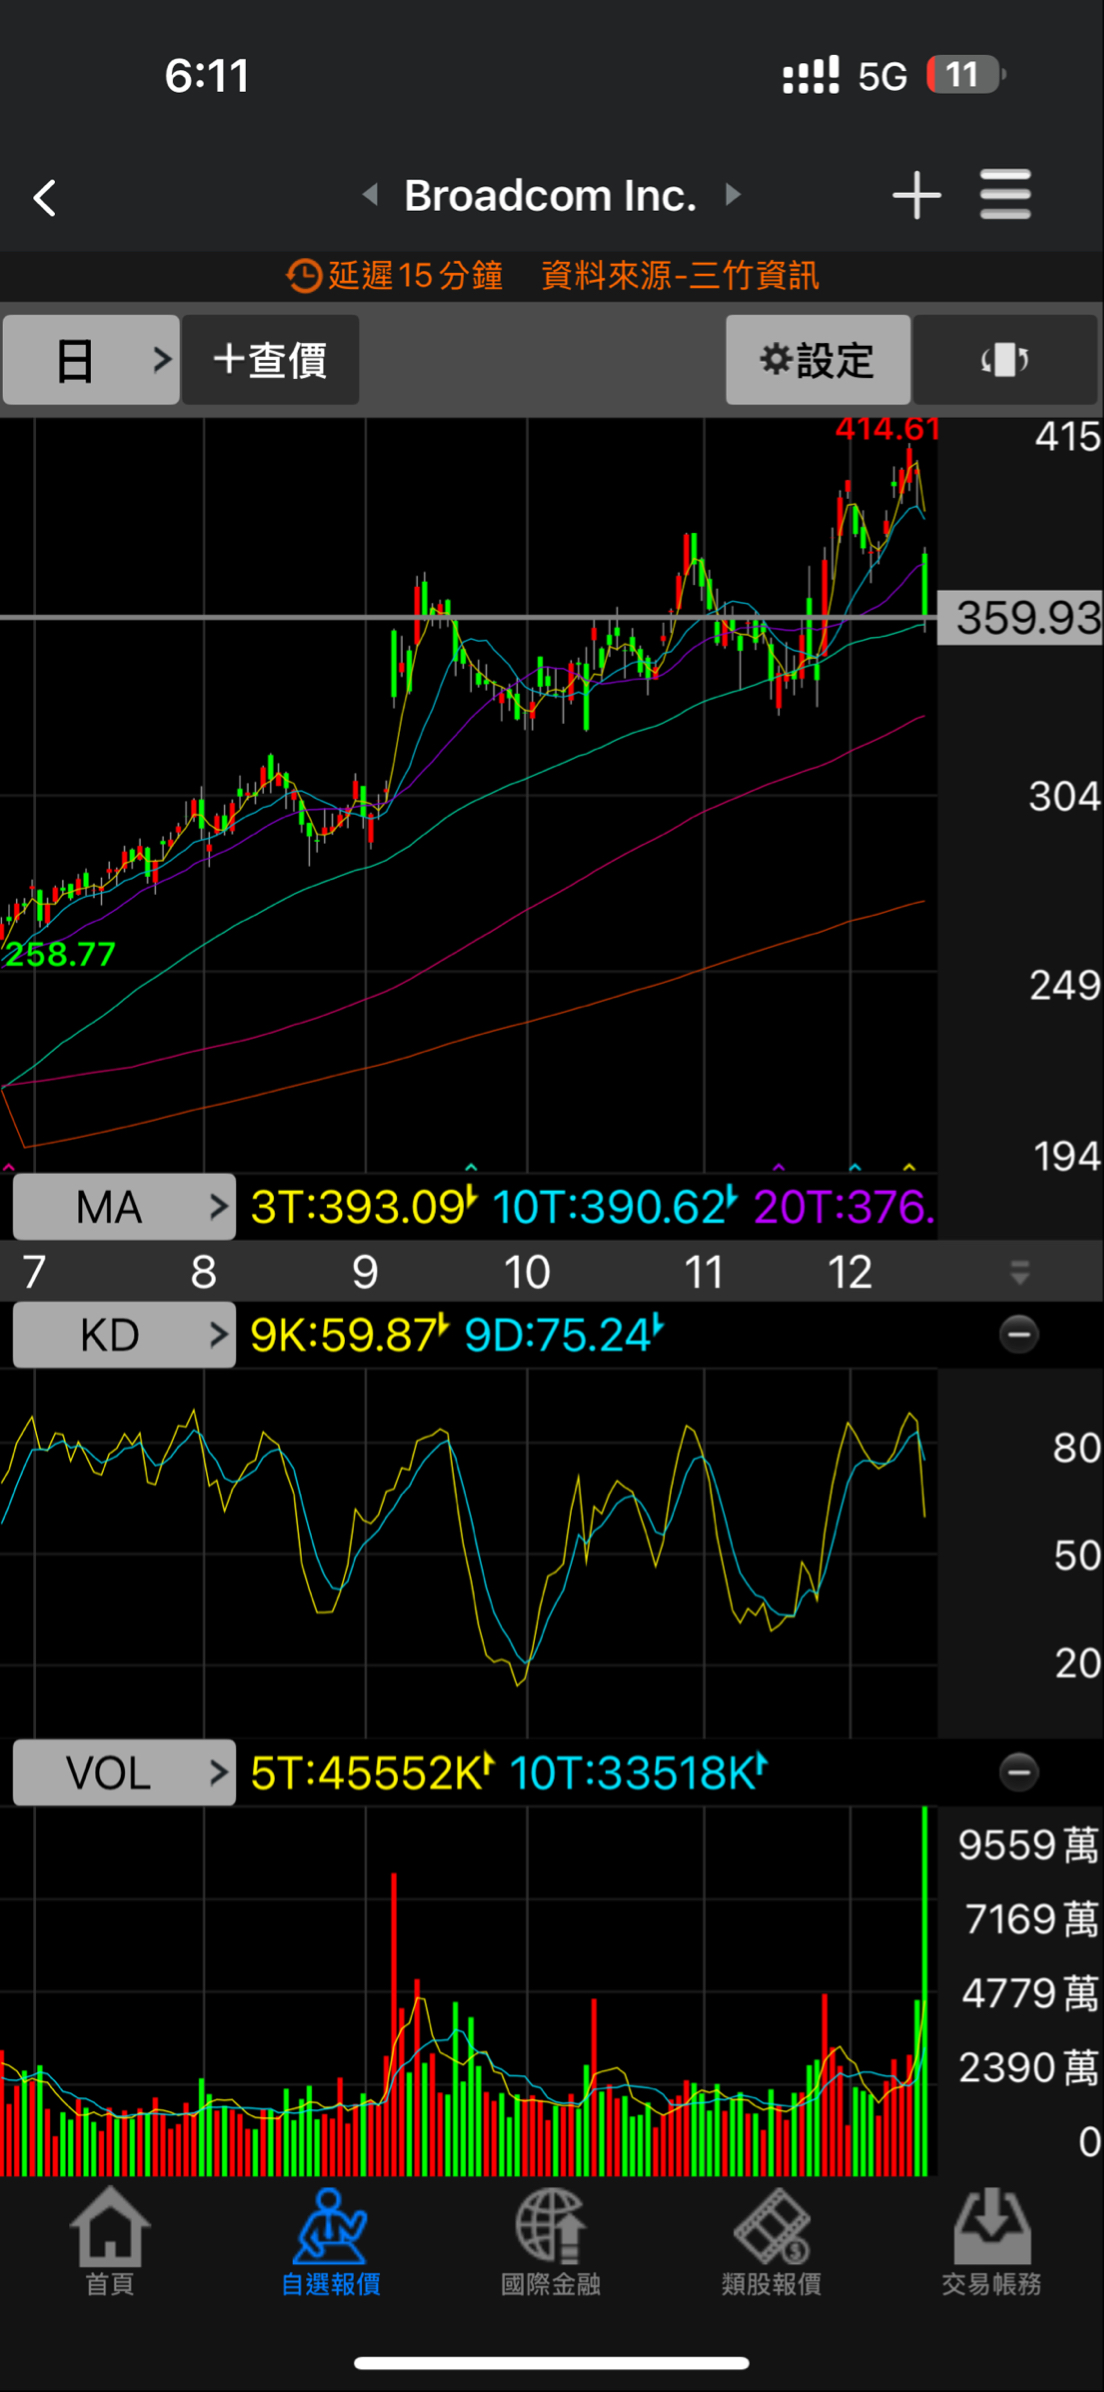Tap the 5T:45552K volume average

point(372,1773)
